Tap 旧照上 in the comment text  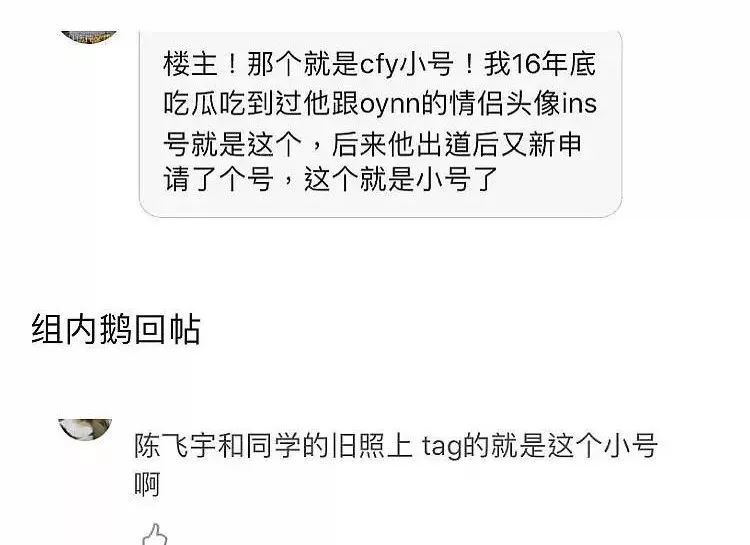pos(371,446)
